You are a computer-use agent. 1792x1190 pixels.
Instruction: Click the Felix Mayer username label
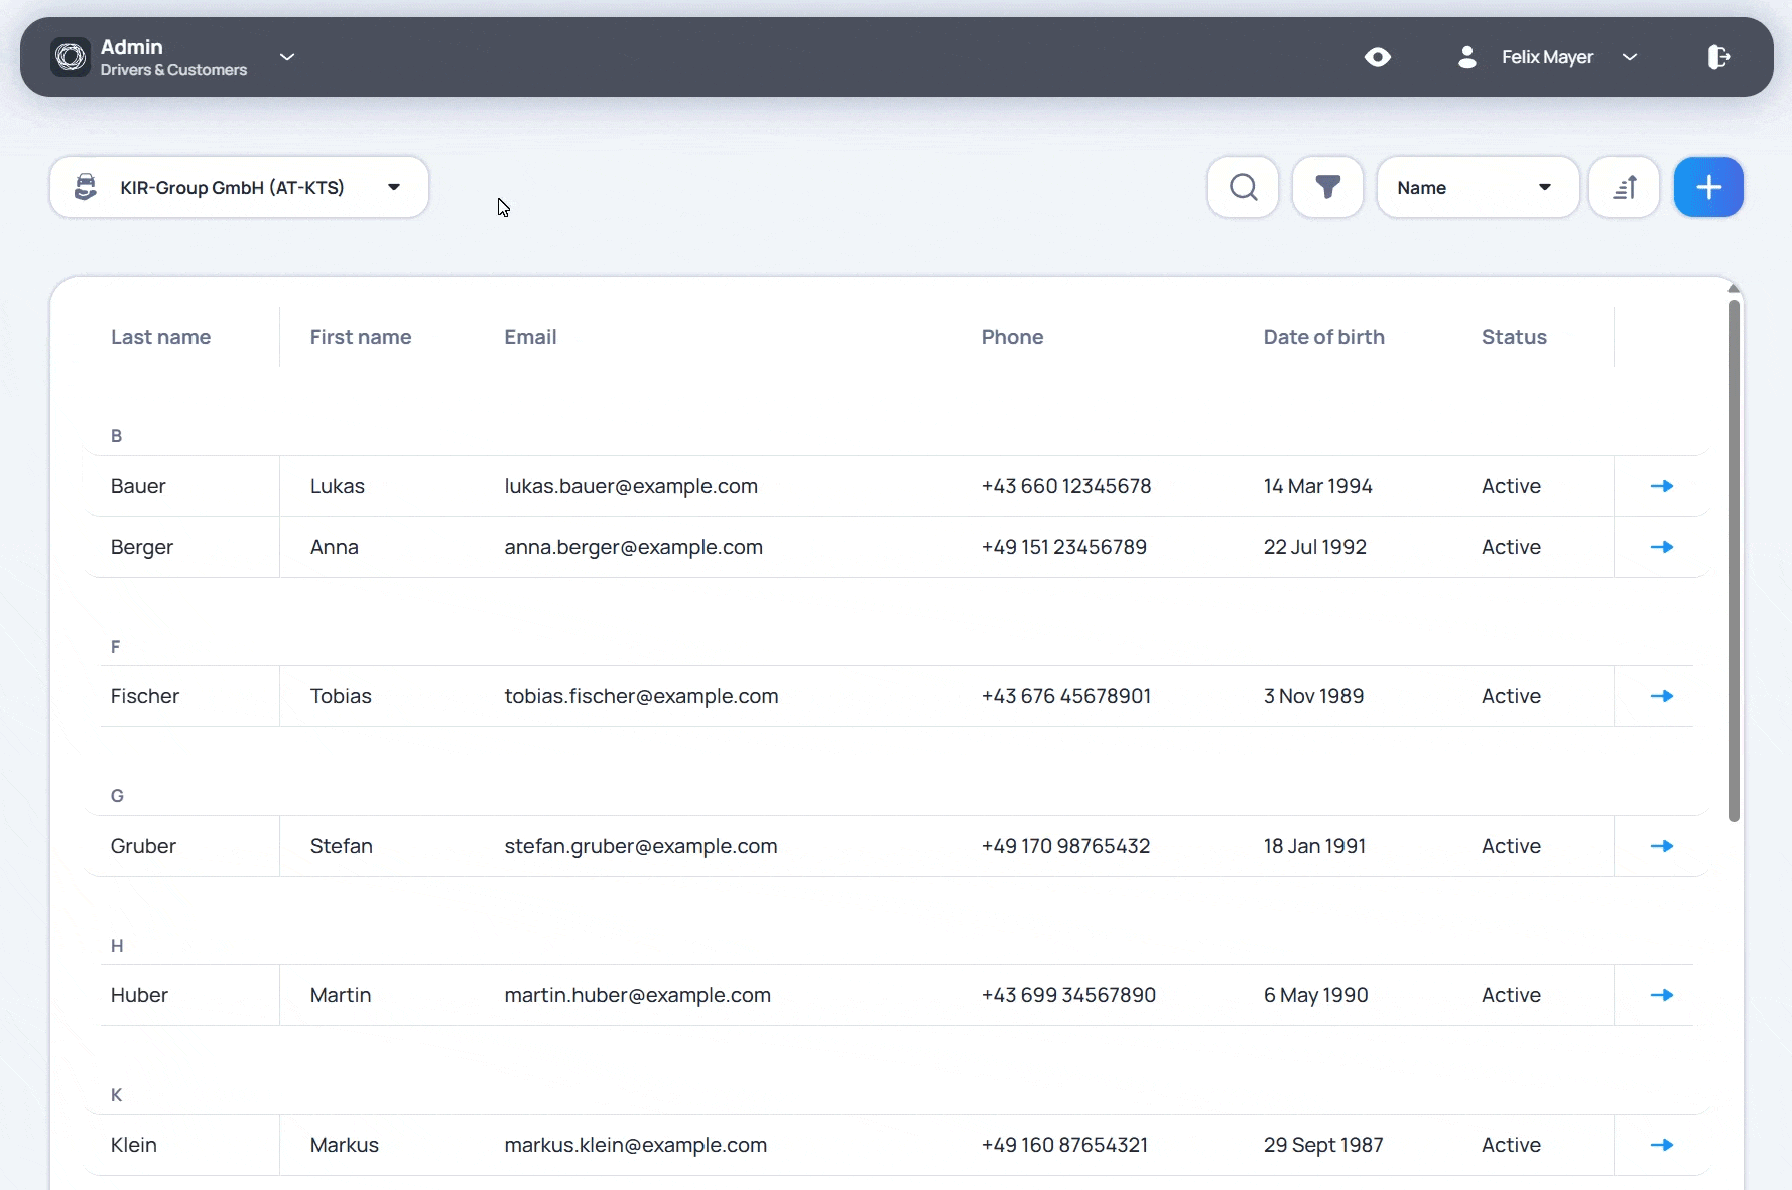pyautogui.click(x=1547, y=57)
